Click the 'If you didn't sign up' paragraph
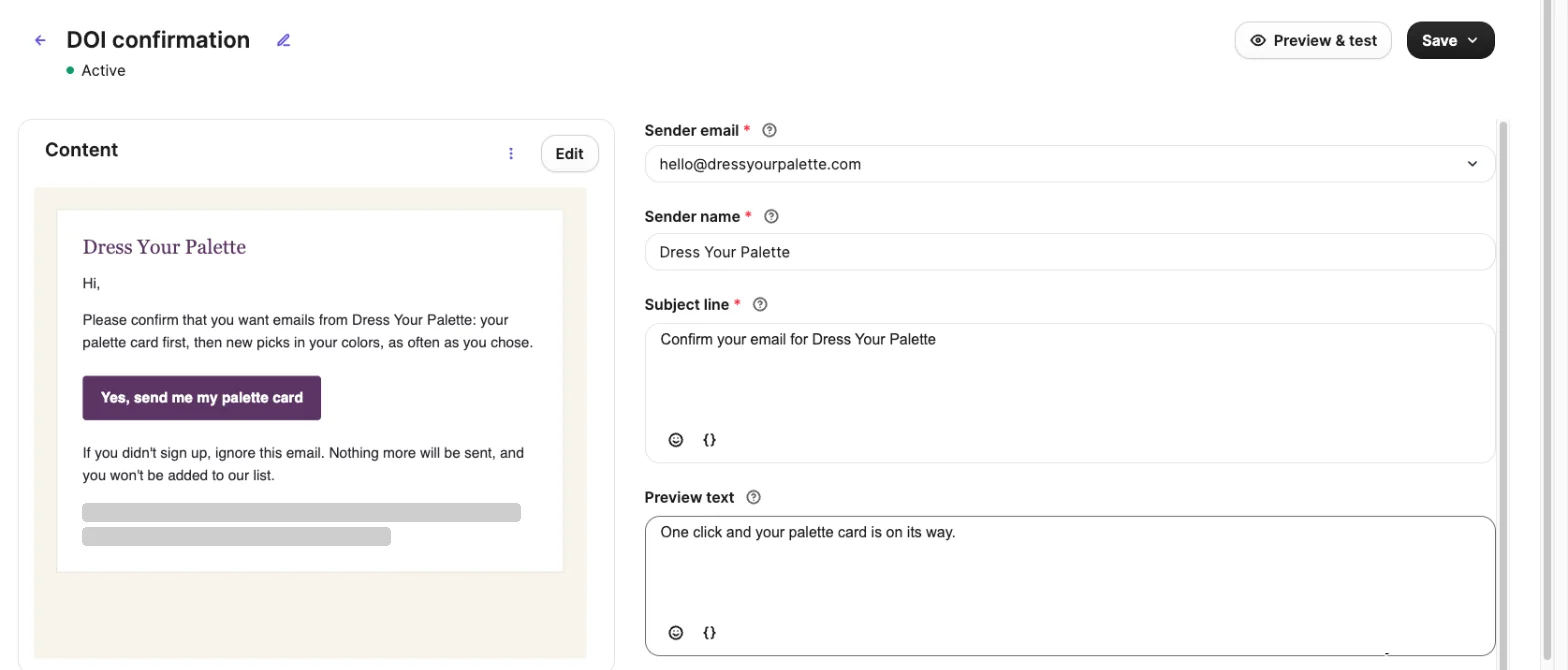 (303, 464)
